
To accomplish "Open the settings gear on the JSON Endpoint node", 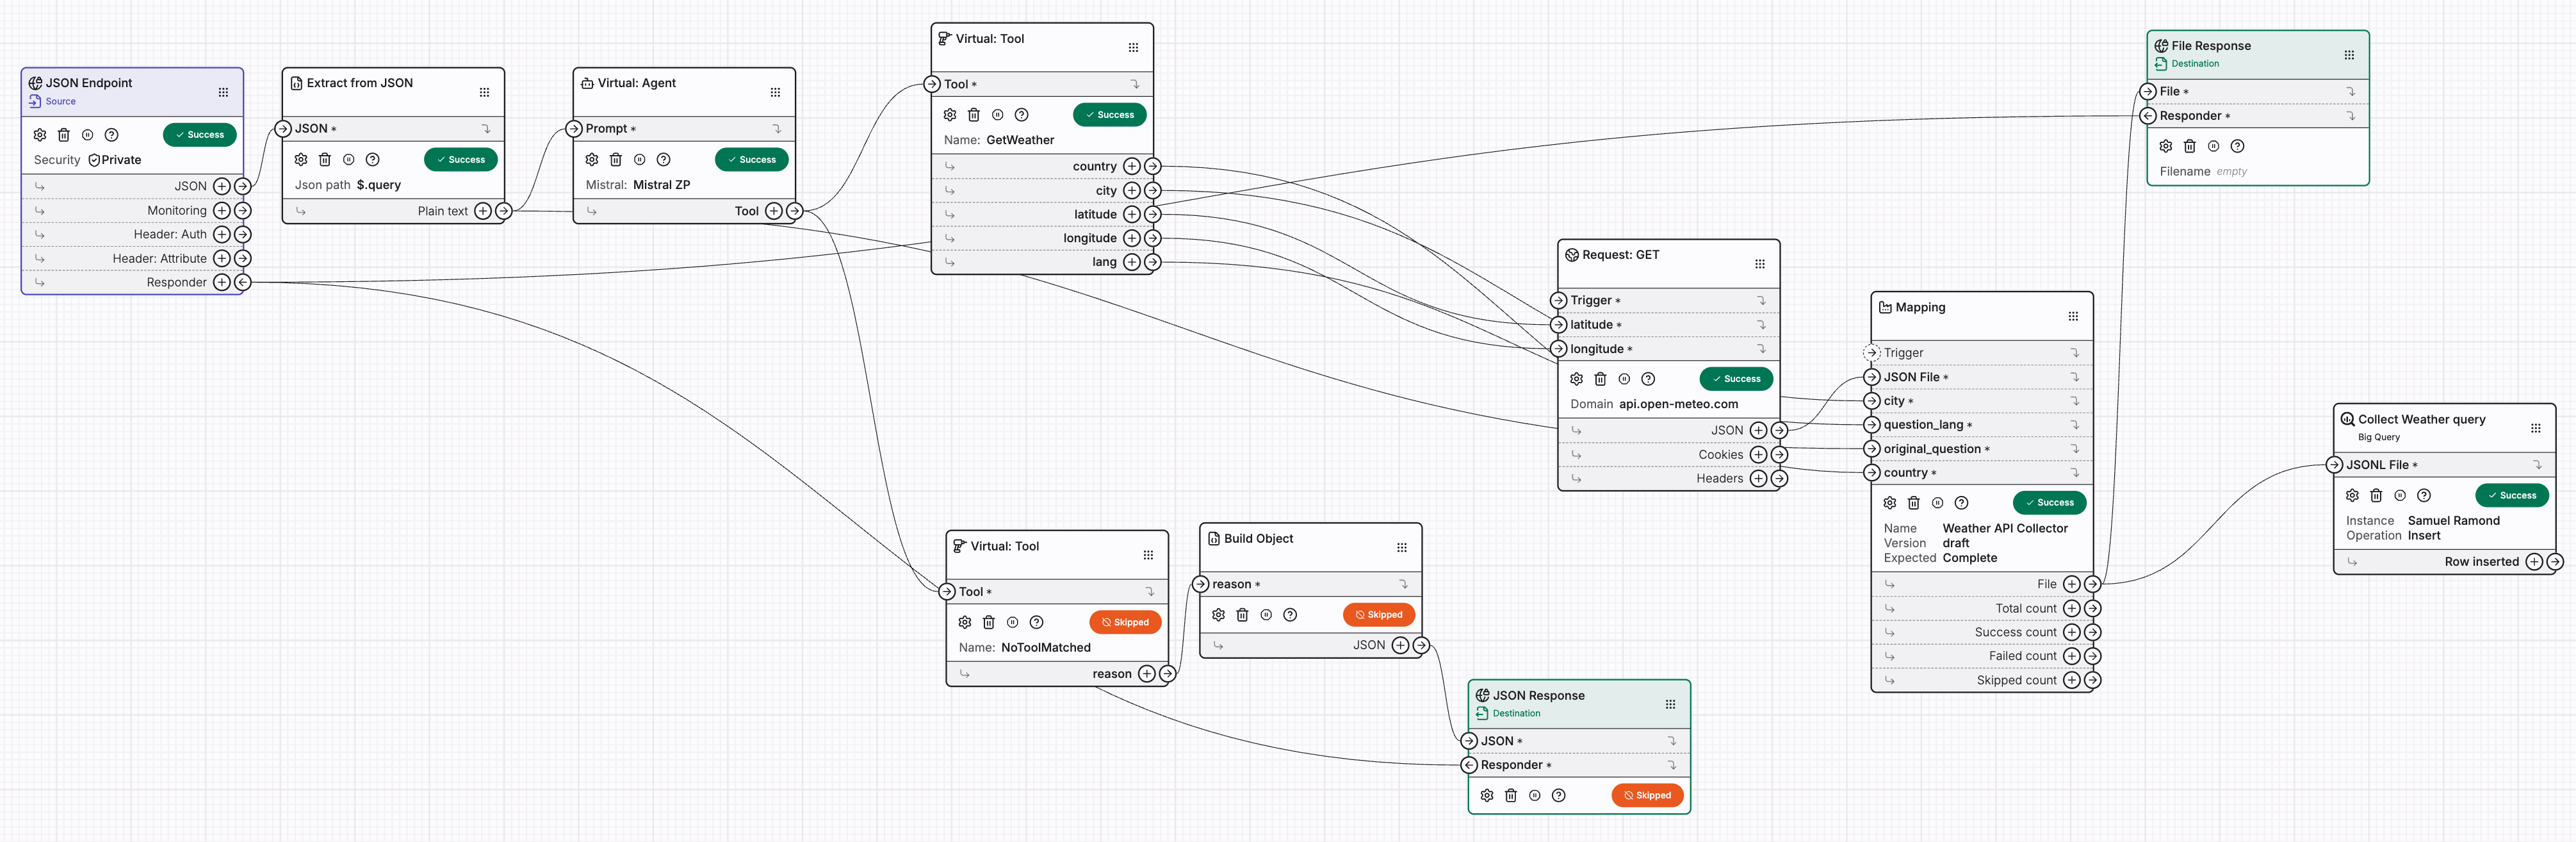I will coord(39,134).
